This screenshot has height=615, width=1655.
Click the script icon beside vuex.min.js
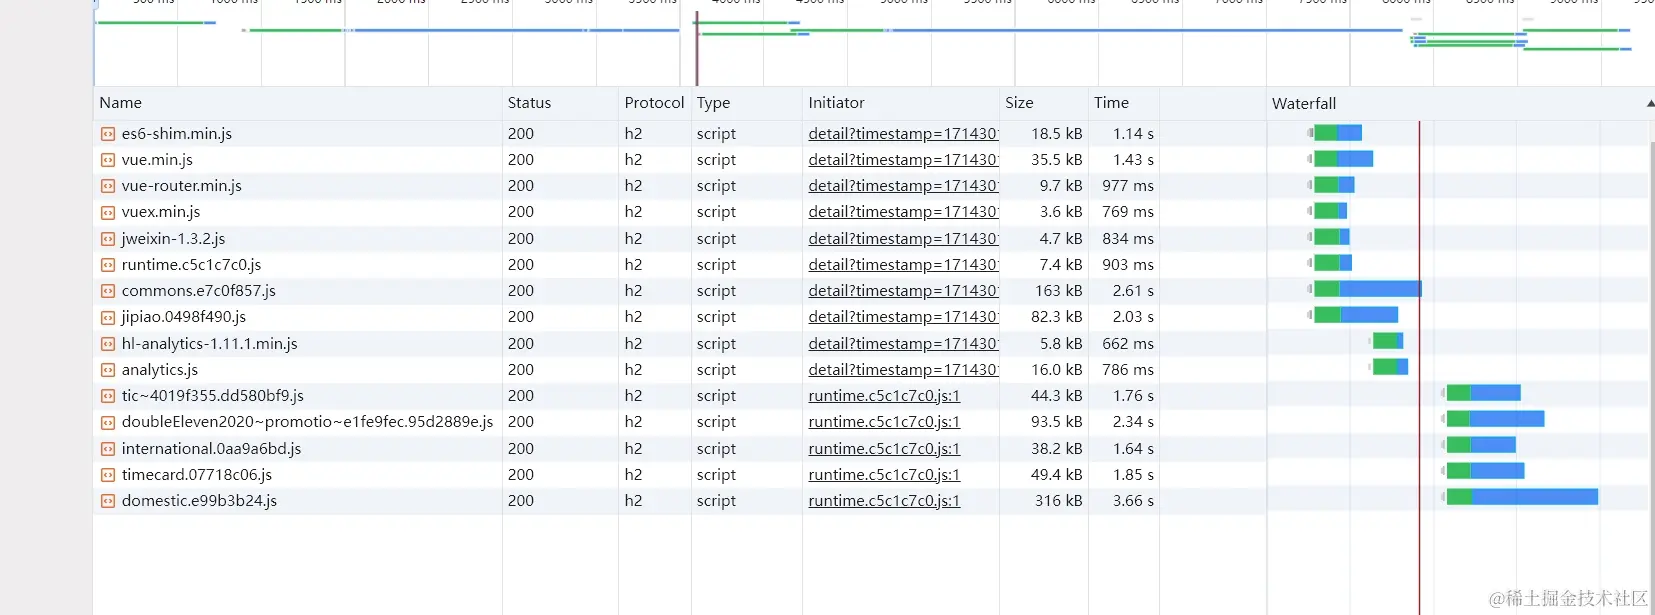108,212
